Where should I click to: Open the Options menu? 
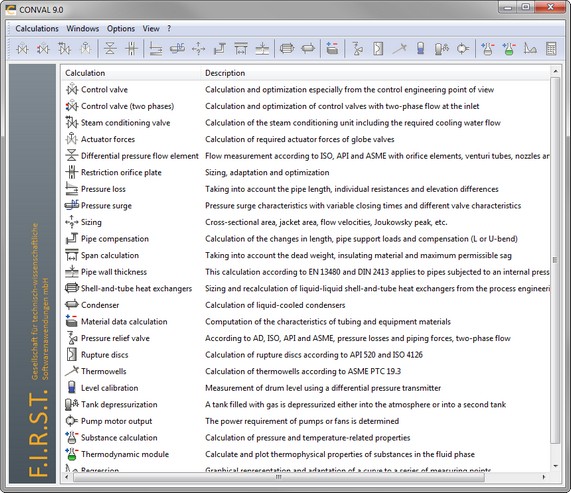click(121, 28)
